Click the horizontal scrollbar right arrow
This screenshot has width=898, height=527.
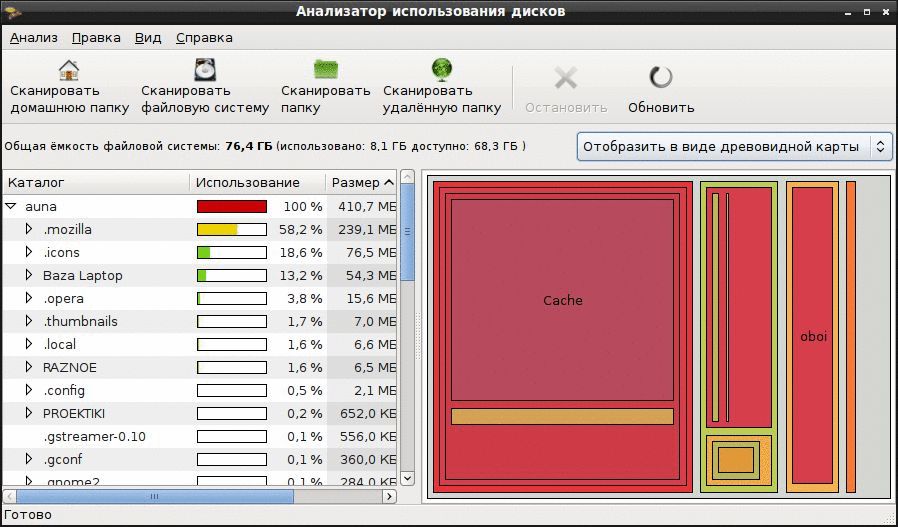tap(389, 497)
